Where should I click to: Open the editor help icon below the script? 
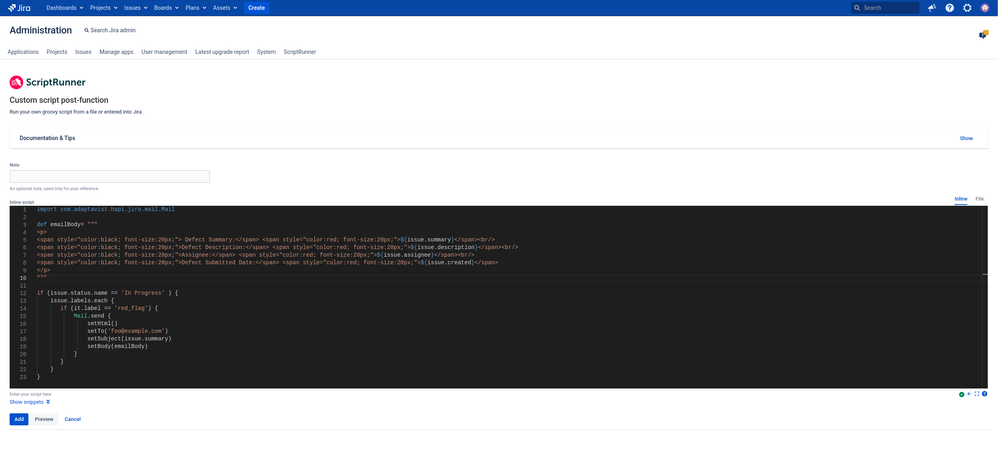coord(984,394)
